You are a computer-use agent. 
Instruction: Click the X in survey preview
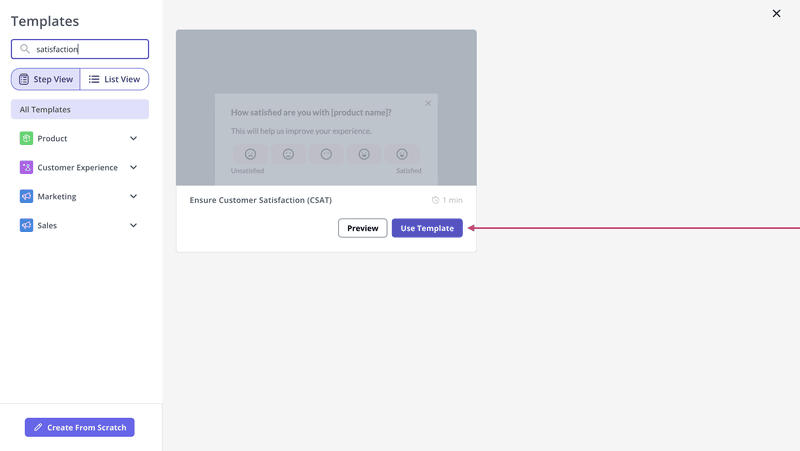[x=428, y=103]
